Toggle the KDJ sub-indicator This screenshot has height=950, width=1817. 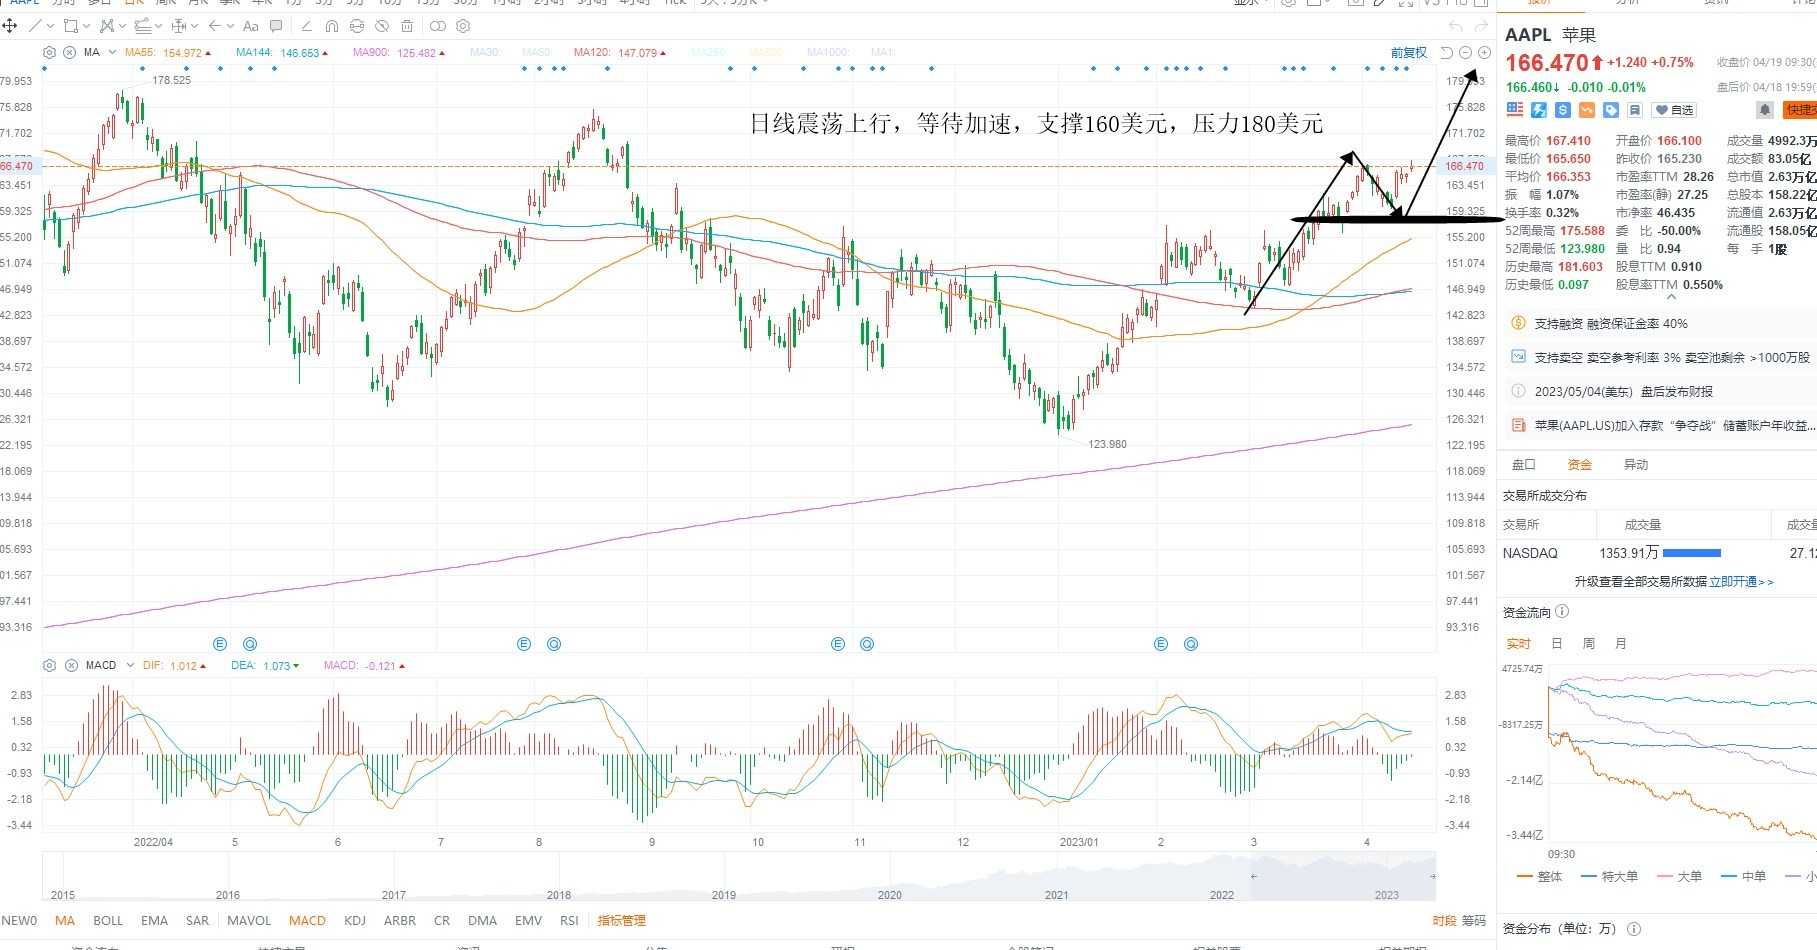[354, 920]
